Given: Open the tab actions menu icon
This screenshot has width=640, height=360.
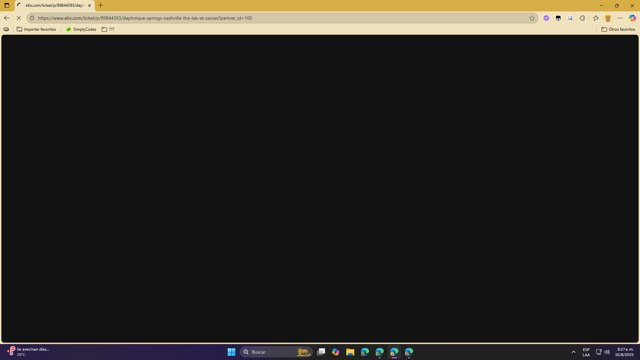Looking at the screenshot, I should point(7,5).
